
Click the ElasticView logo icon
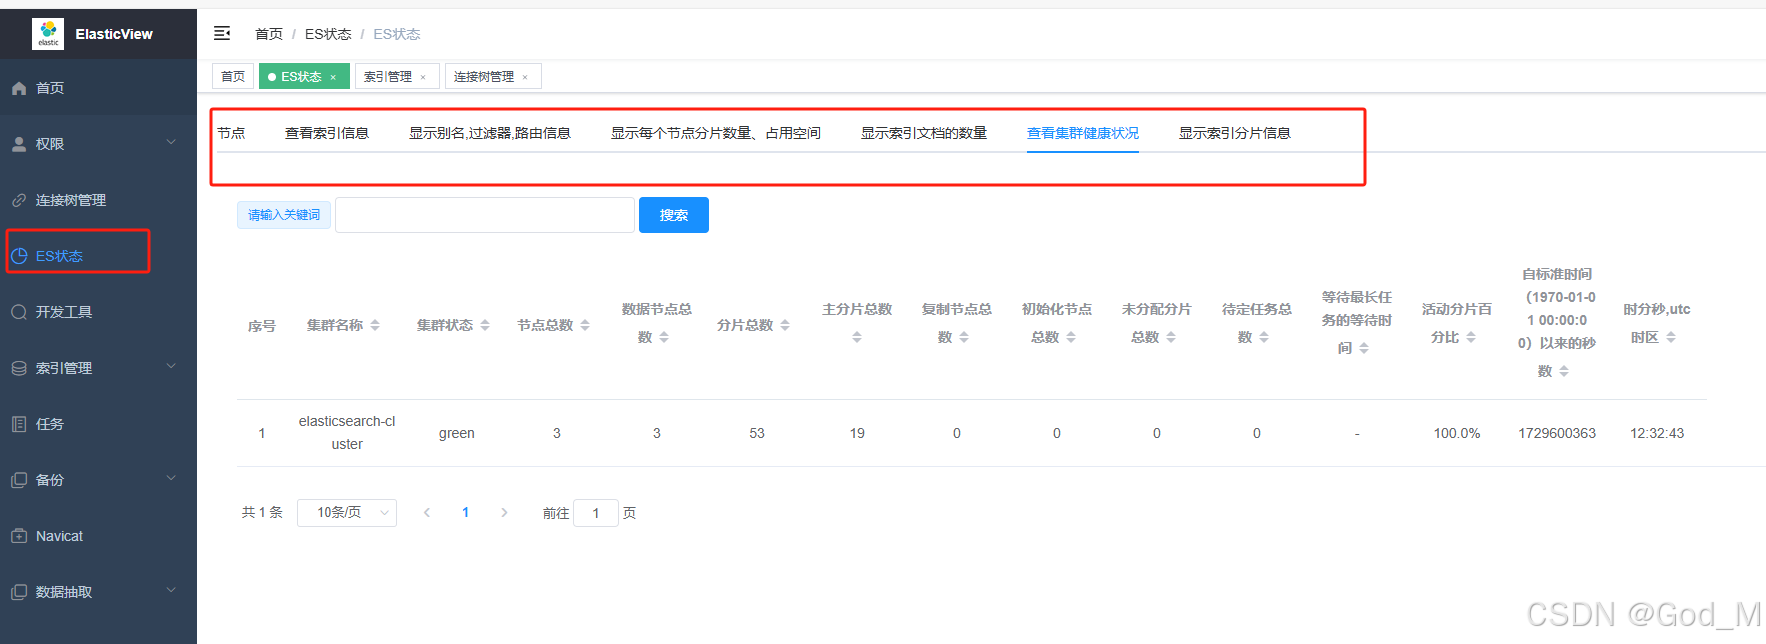click(48, 33)
